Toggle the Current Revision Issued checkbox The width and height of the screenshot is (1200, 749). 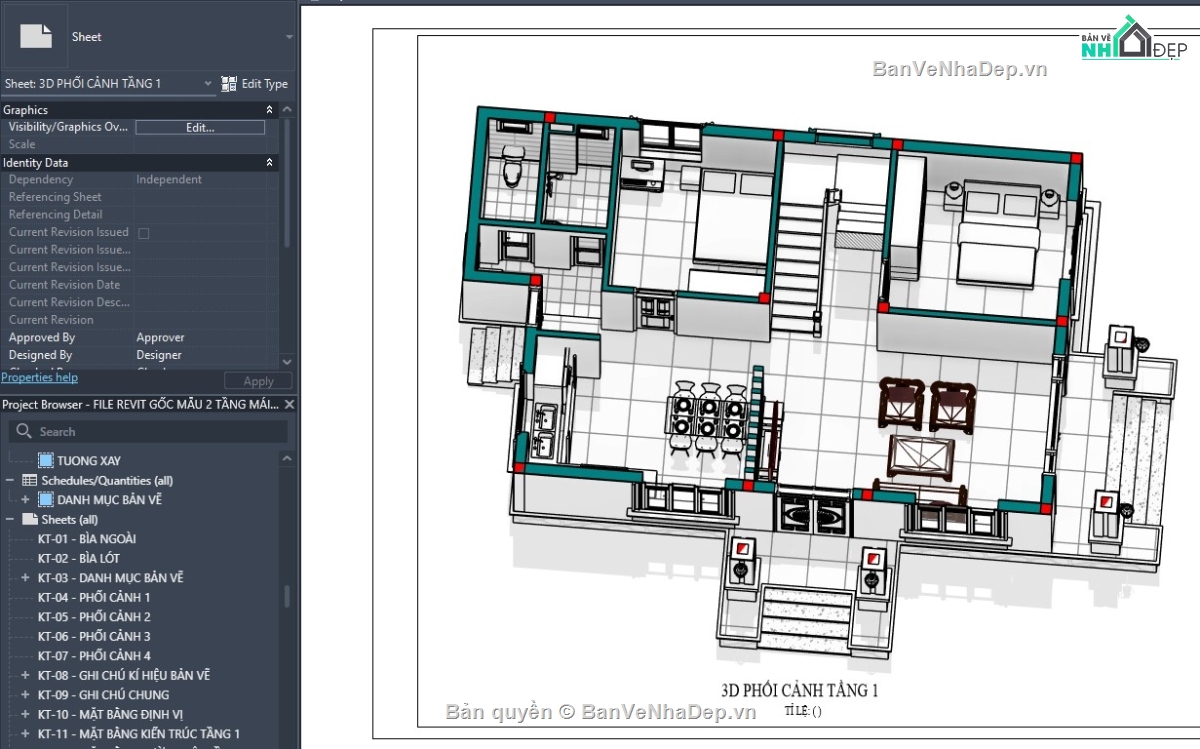(143, 233)
